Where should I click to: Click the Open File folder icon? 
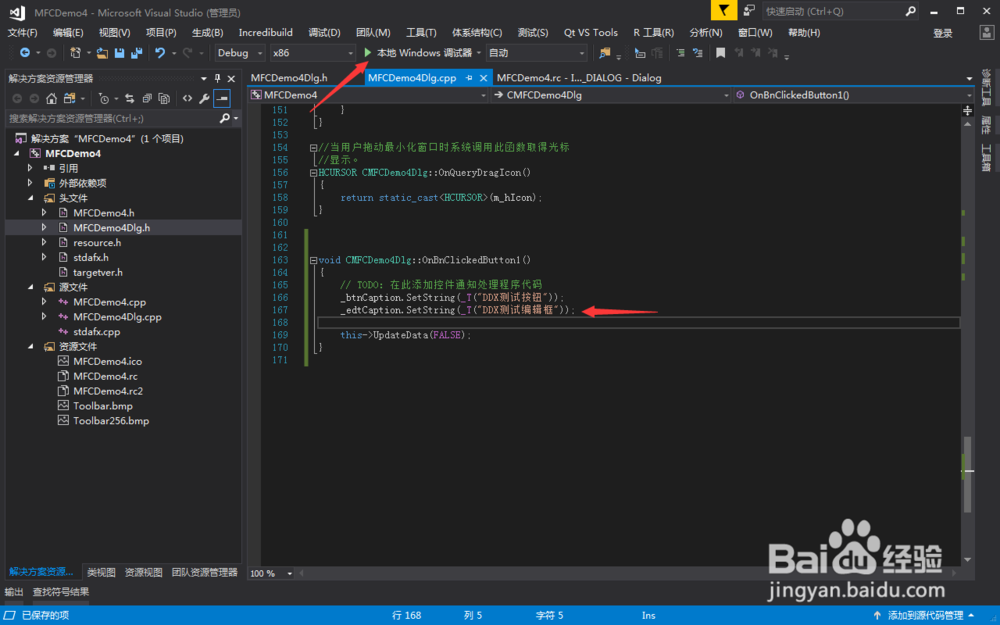pos(102,54)
